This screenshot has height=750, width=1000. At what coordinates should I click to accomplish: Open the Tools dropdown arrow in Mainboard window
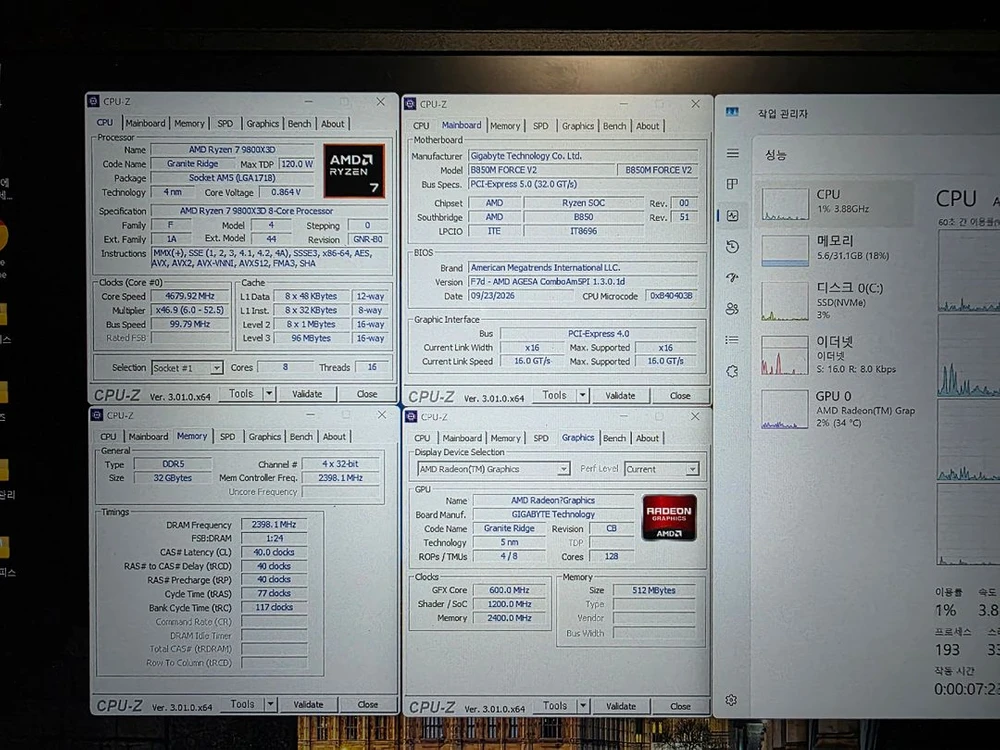[x=582, y=395]
